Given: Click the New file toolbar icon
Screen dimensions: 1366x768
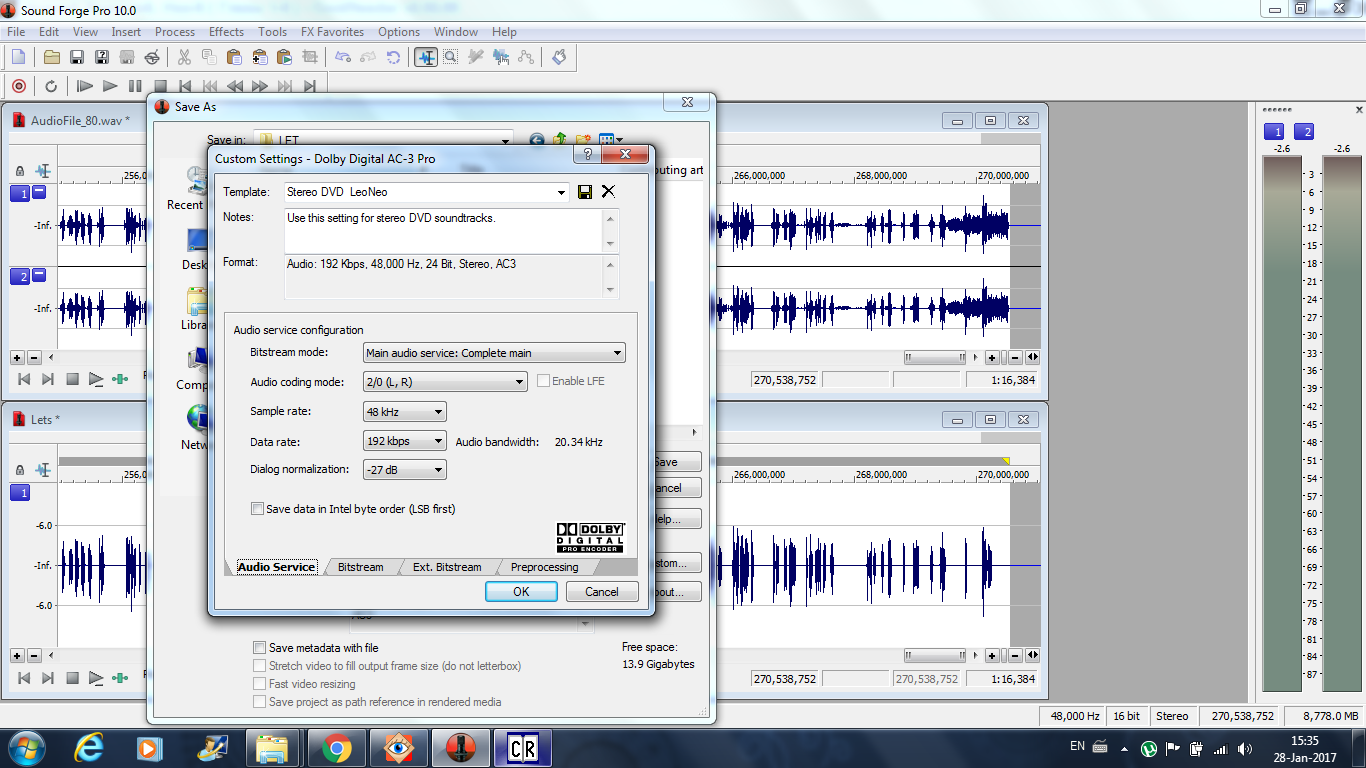Looking at the screenshot, I should pos(18,57).
